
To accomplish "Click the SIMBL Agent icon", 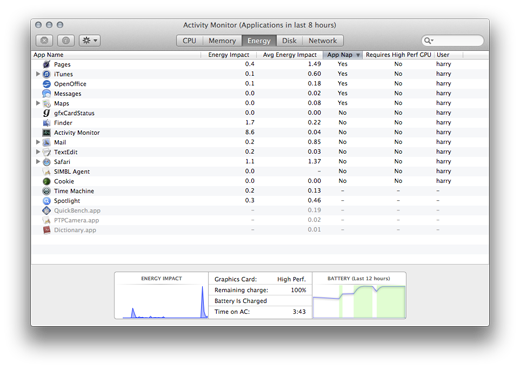I will 47,171.
